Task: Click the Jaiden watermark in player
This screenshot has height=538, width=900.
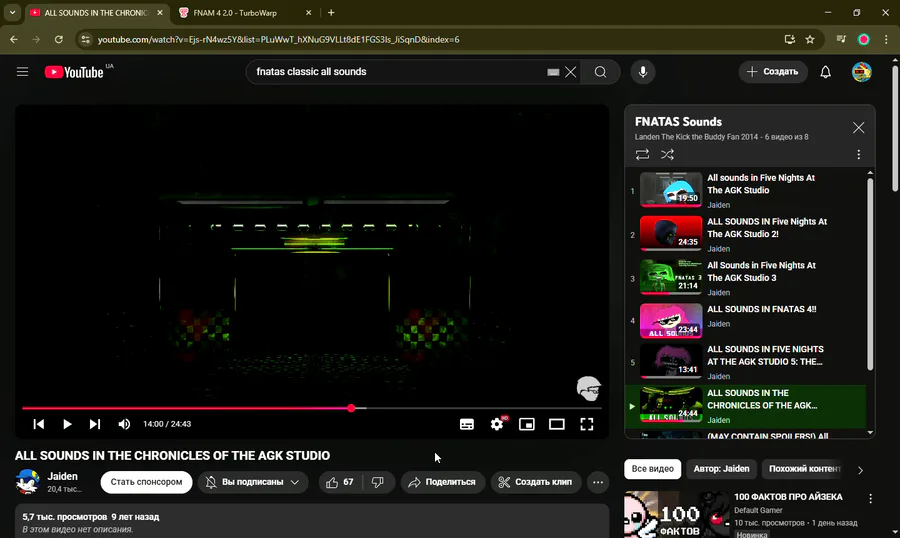Action: [588, 389]
